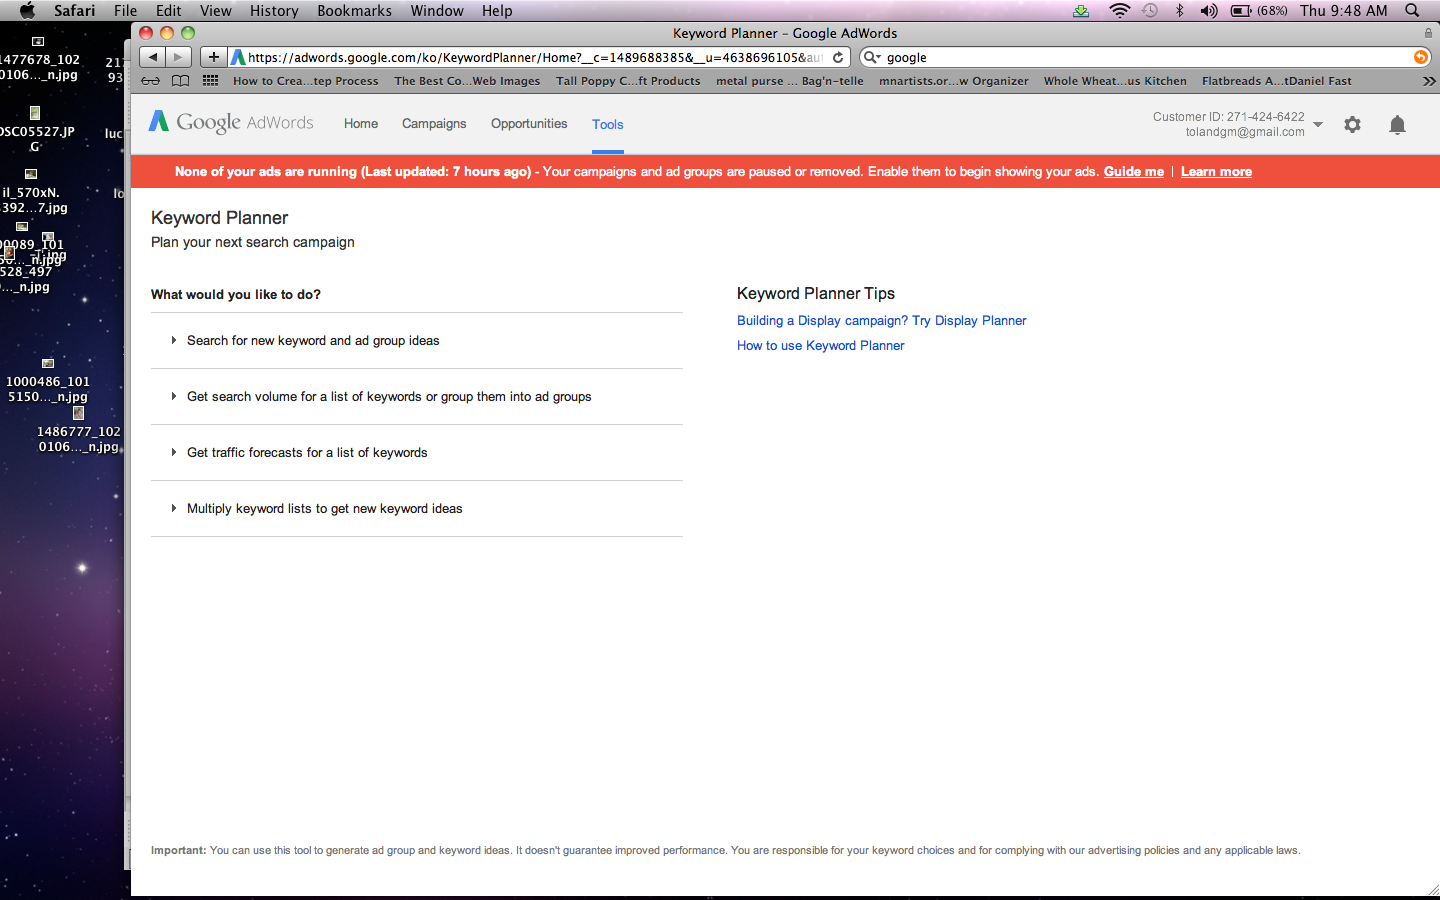This screenshot has width=1440, height=900.
Task: Check battery status at 68%
Action: [x=1258, y=10]
